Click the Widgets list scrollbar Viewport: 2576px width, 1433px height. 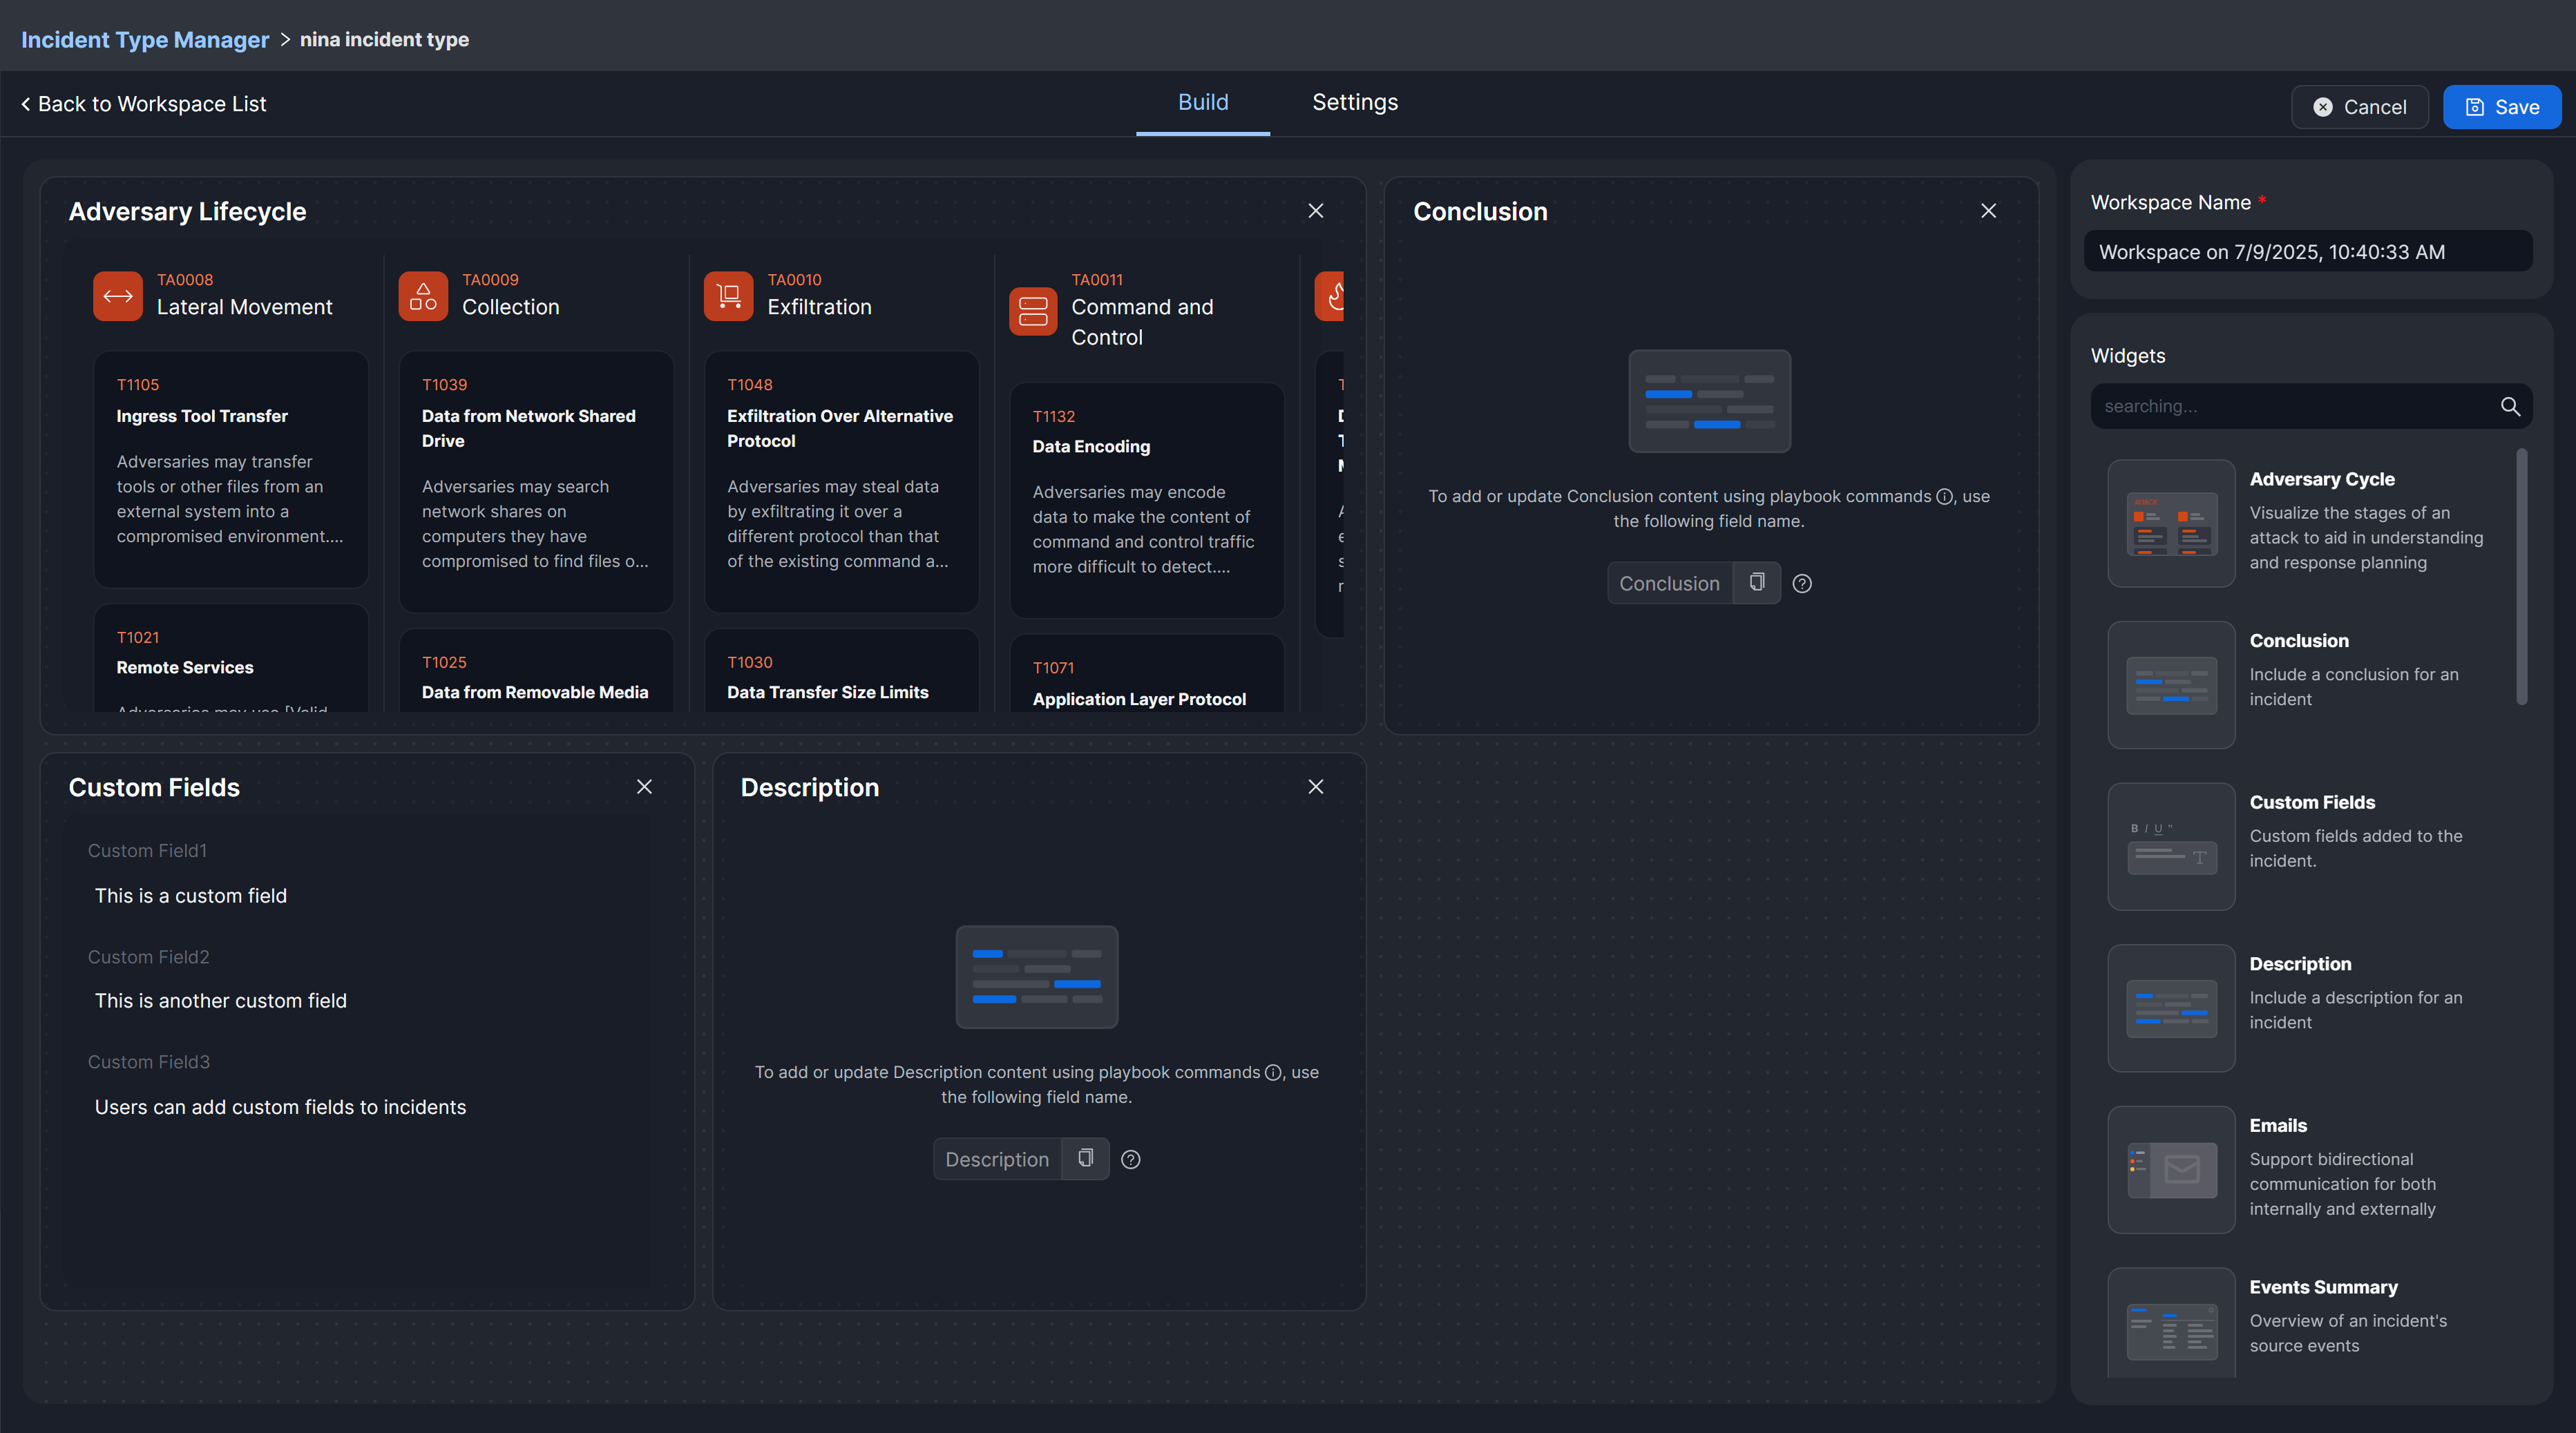(x=2521, y=577)
